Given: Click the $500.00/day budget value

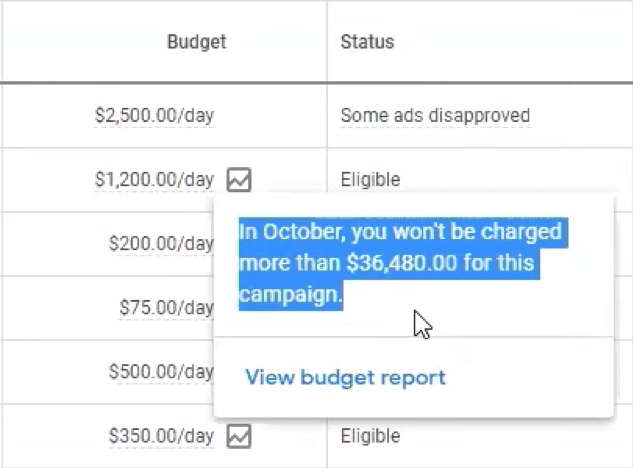Looking at the screenshot, I should point(161,371).
